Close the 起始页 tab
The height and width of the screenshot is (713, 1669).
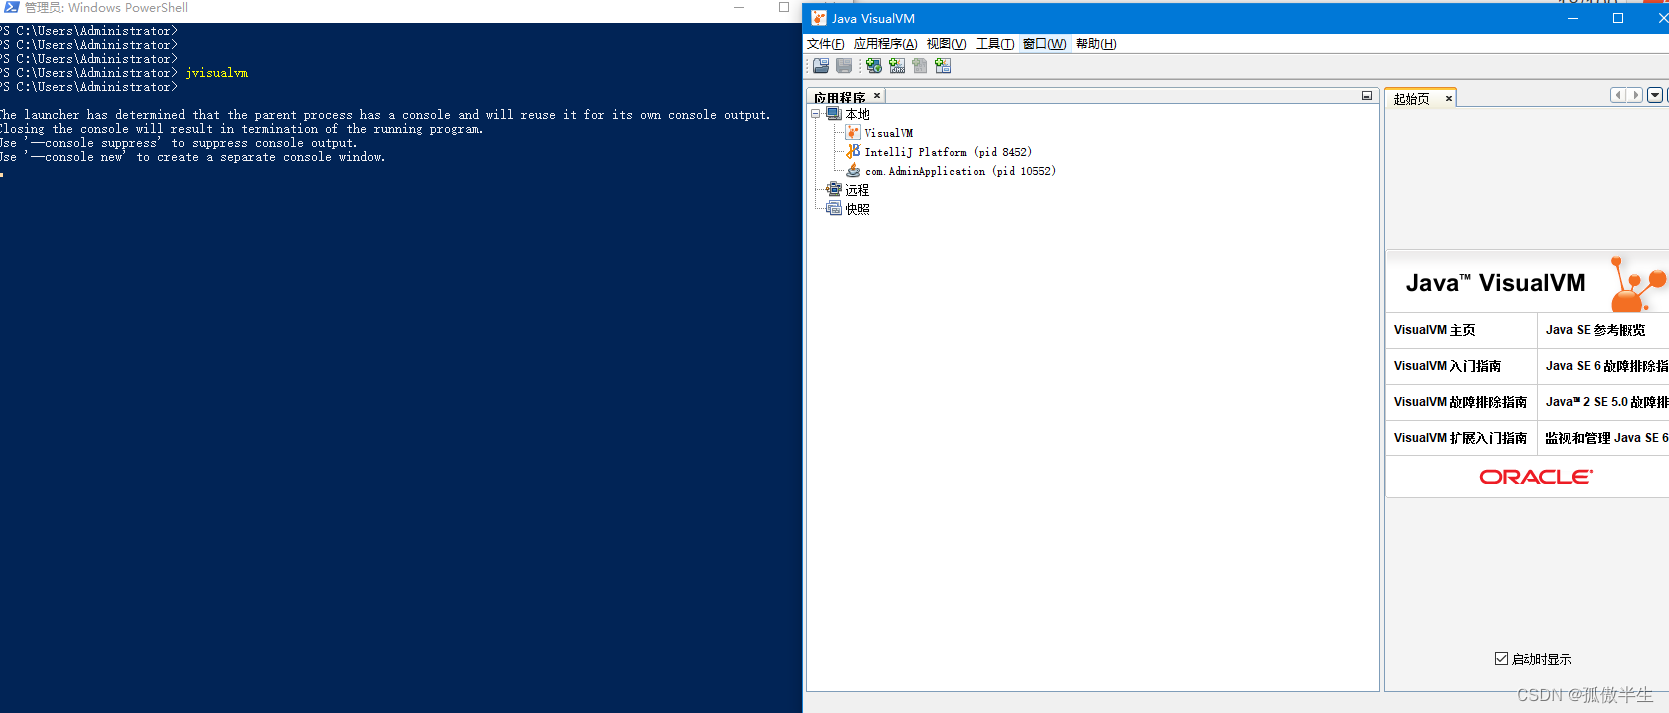click(x=1448, y=98)
